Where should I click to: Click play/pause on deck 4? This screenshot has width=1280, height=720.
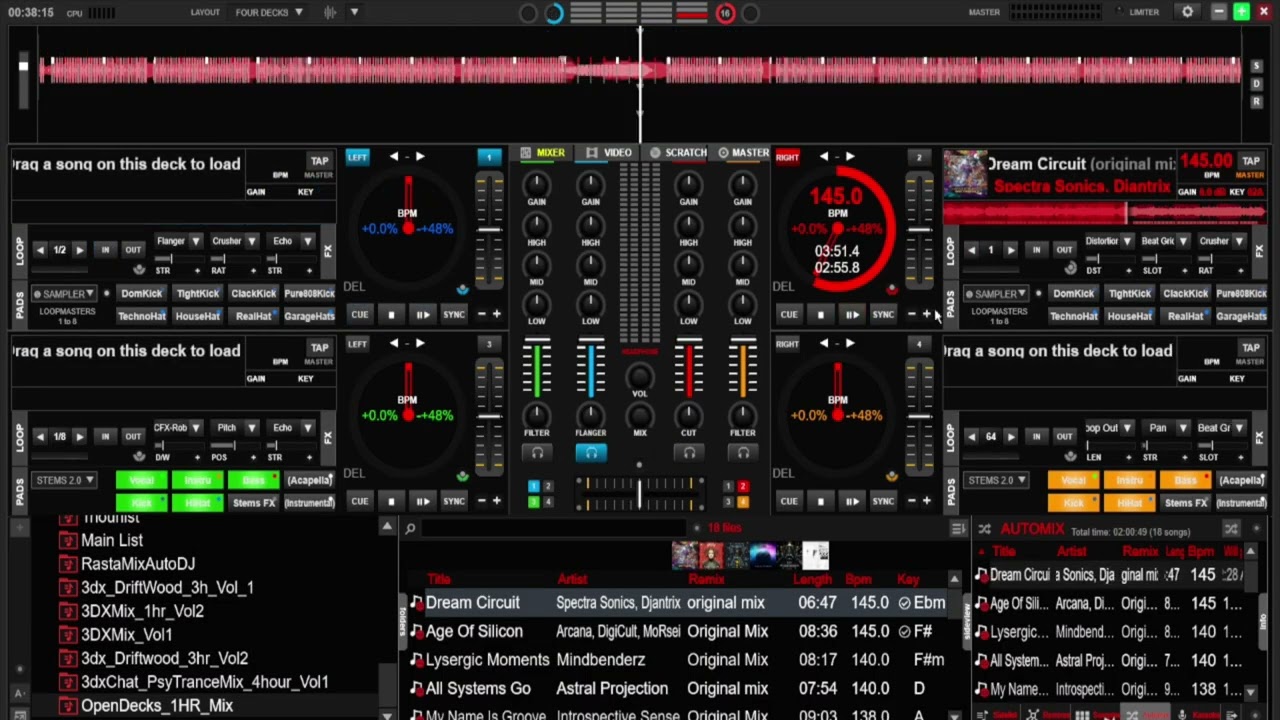tap(851, 501)
